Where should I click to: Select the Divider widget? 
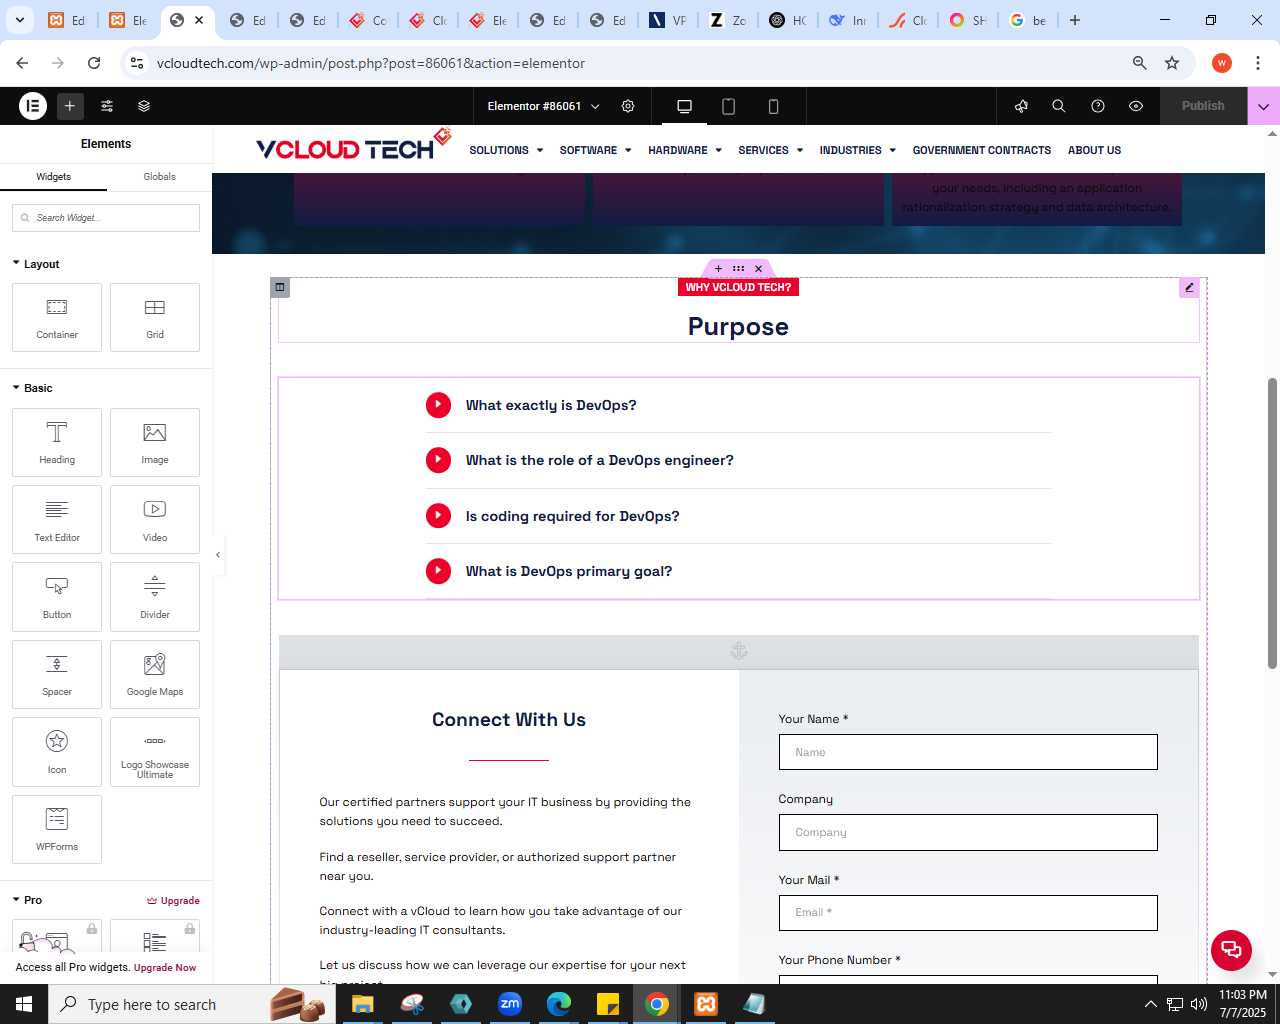pyautogui.click(x=155, y=597)
